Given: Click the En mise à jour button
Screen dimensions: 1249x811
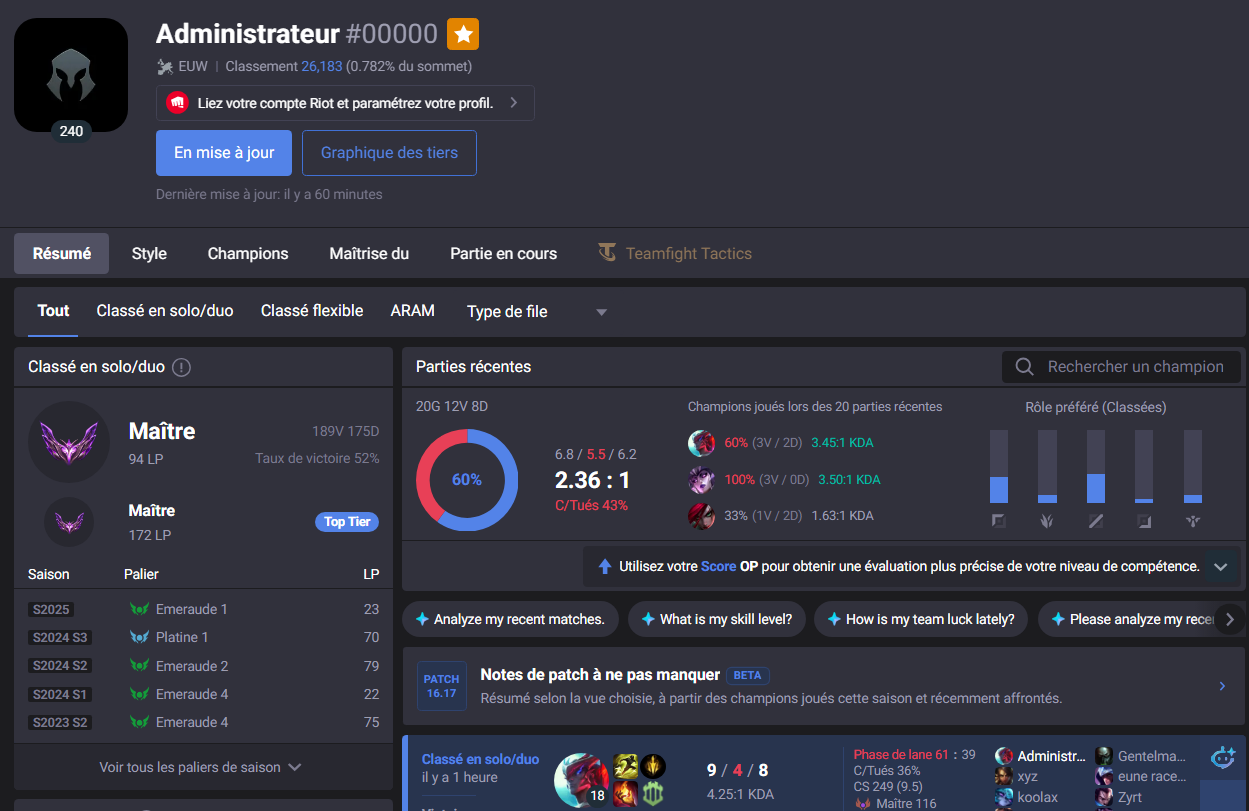Looking at the screenshot, I should (224, 153).
